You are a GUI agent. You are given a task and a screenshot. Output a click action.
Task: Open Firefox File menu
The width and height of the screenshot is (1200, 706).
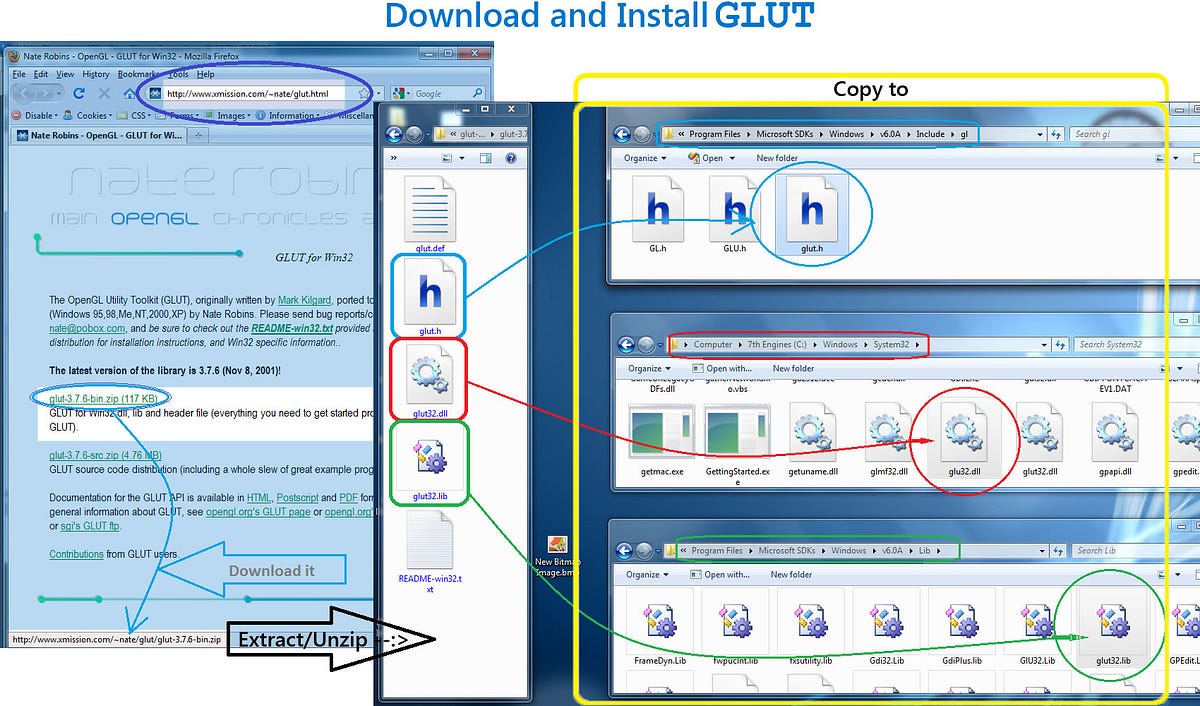[x=18, y=74]
